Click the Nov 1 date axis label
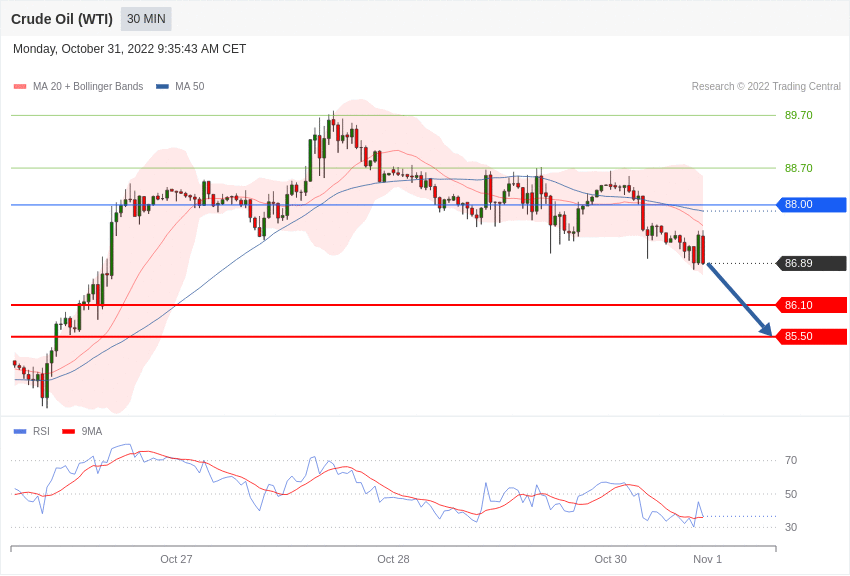Viewport: 850px width, 576px height. click(x=707, y=559)
